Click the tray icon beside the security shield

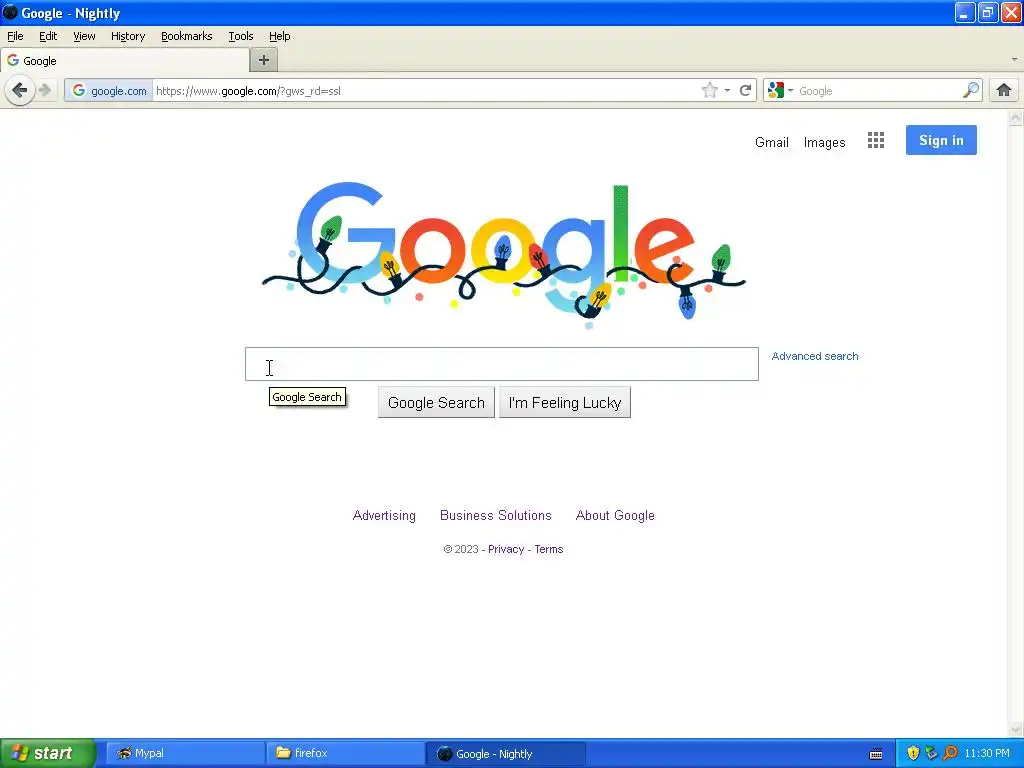tap(931, 753)
